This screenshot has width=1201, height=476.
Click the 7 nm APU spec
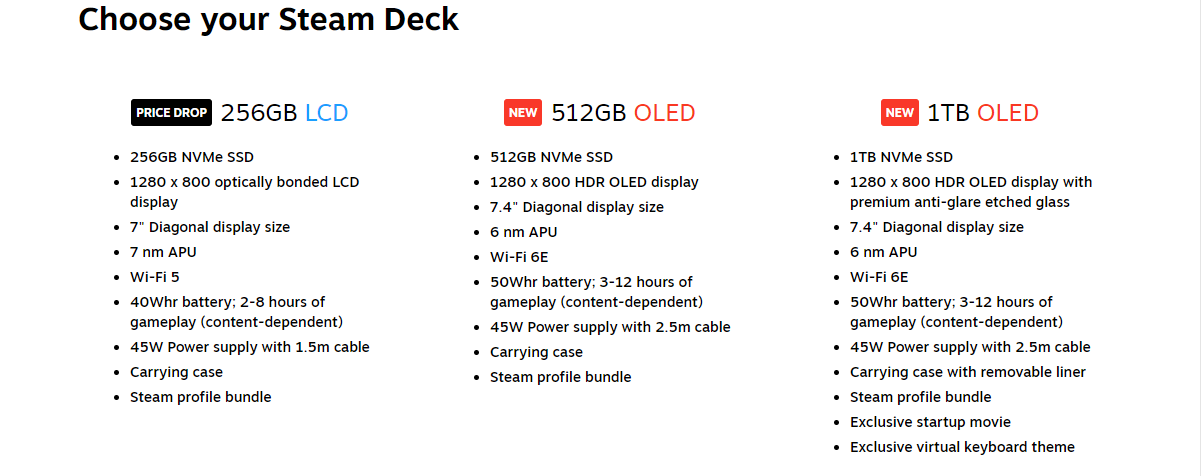tap(163, 252)
